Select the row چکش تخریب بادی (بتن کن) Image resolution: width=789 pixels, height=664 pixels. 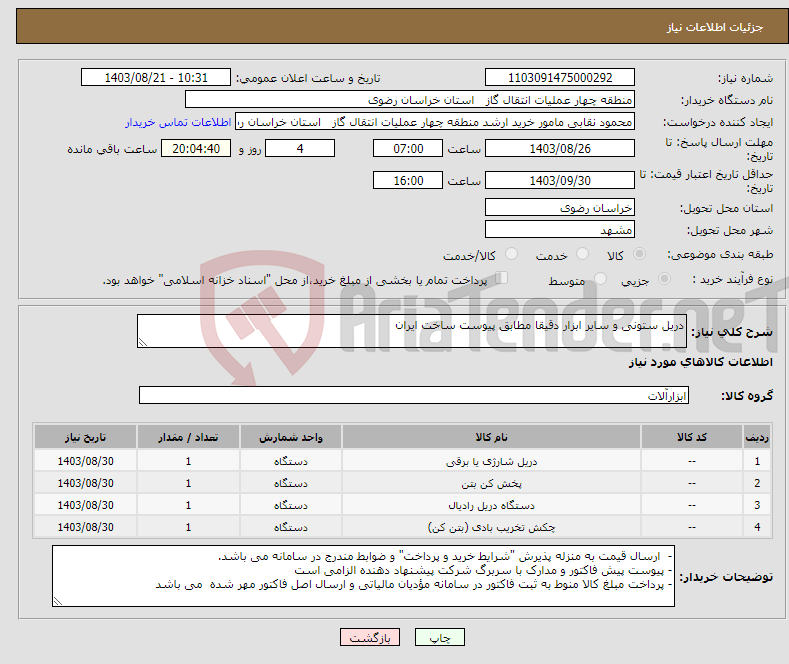(402, 527)
